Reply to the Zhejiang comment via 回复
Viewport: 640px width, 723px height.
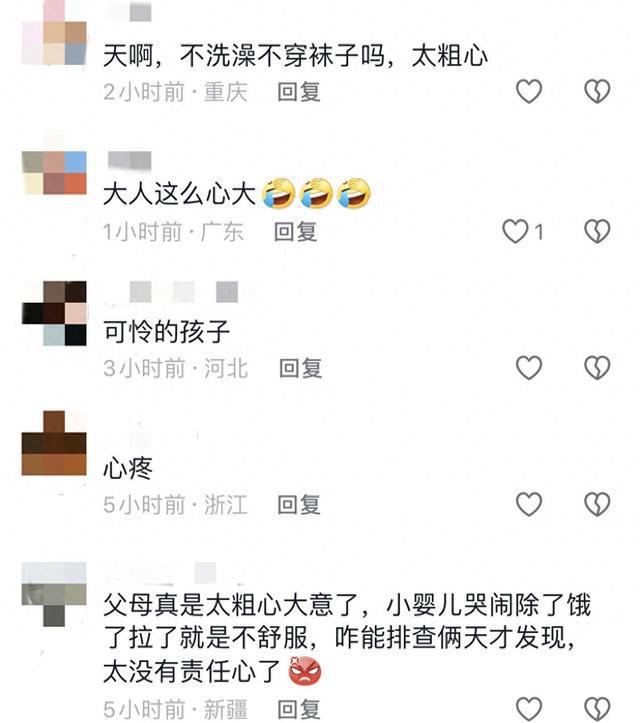point(299,504)
